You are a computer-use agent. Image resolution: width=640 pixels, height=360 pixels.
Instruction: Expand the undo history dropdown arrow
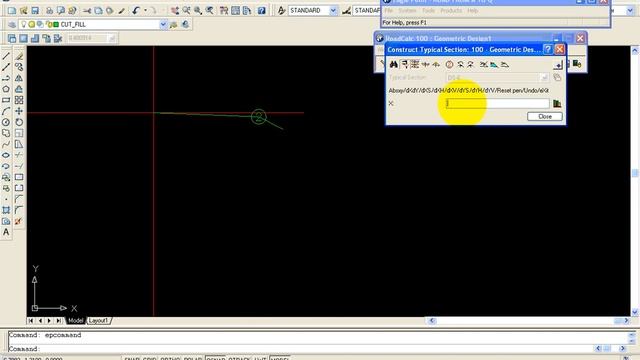click(145, 11)
